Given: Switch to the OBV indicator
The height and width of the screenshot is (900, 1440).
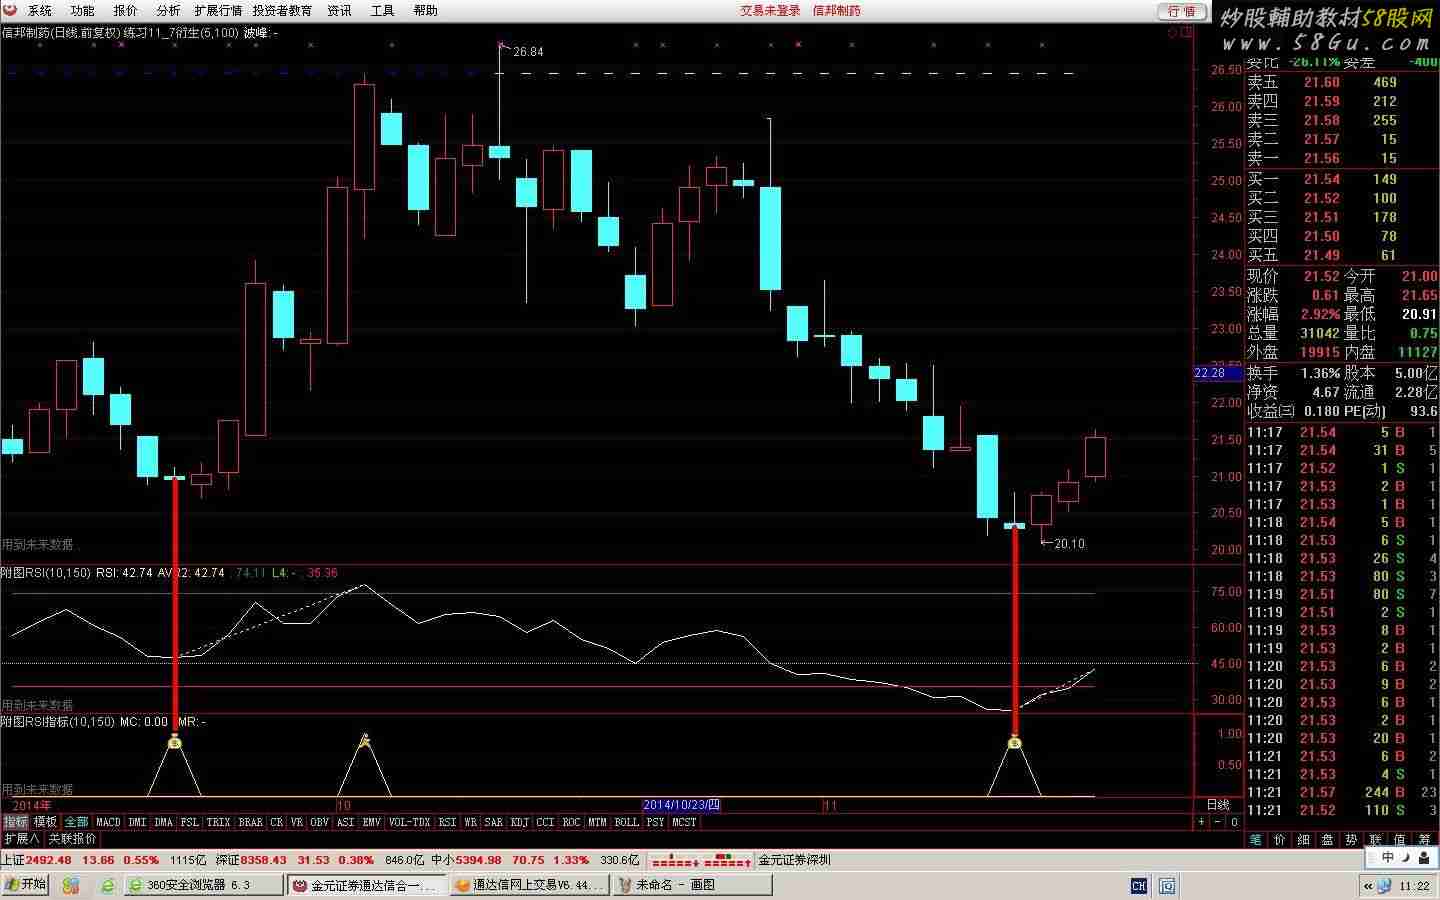Looking at the screenshot, I should [x=319, y=822].
